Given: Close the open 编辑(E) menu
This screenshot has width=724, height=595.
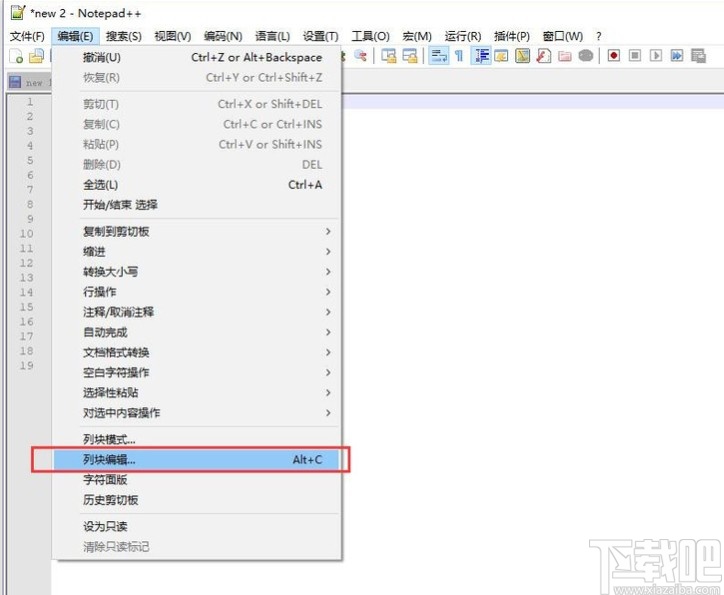Looking at the screenshot, I should [x=75, y=36].
